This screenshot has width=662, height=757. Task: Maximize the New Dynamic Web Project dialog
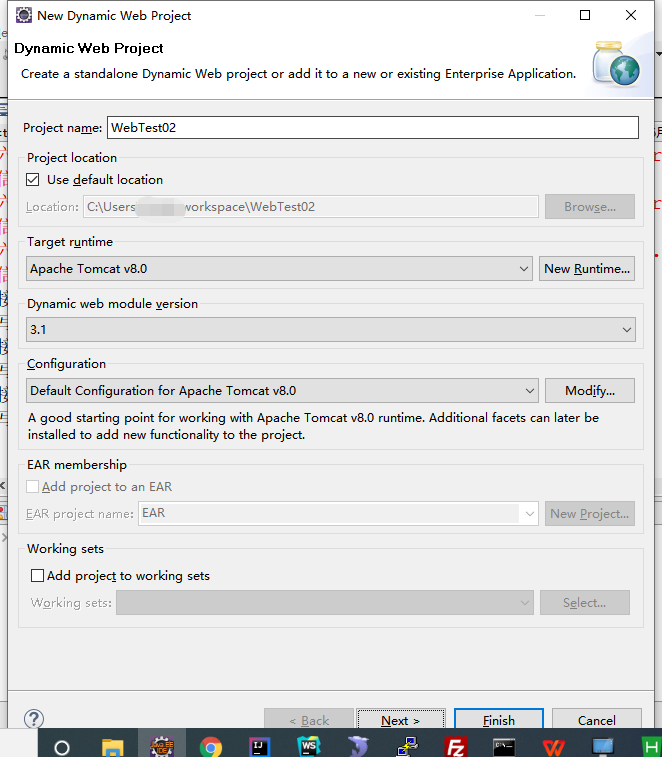point(585,15)
